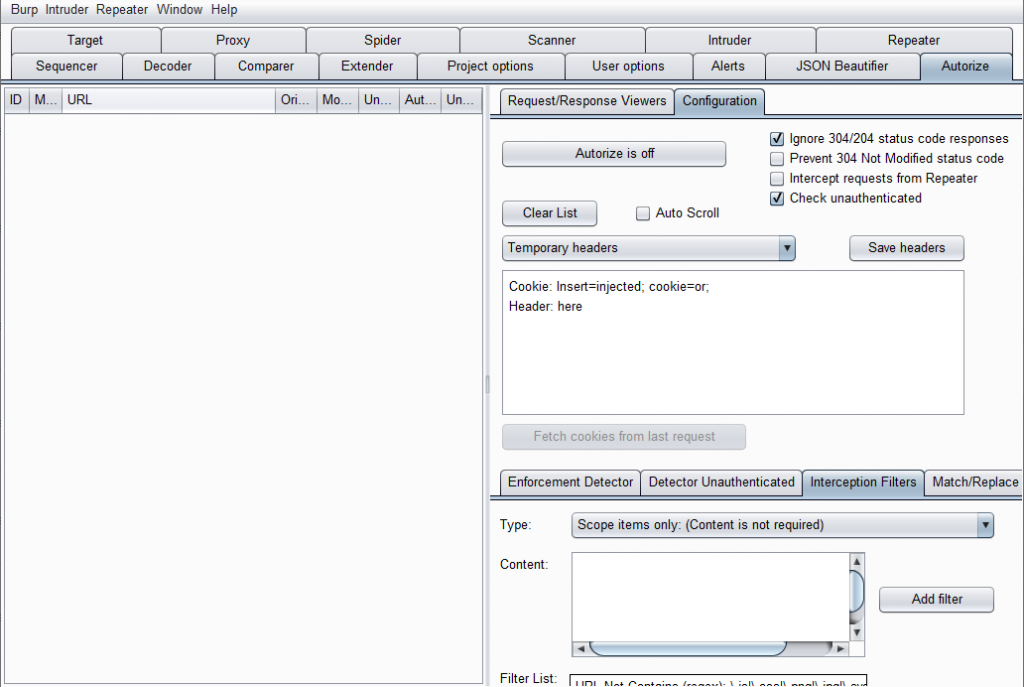Switch to the Spider tab
Viewport: 1024px width, 687px height.
383,40
